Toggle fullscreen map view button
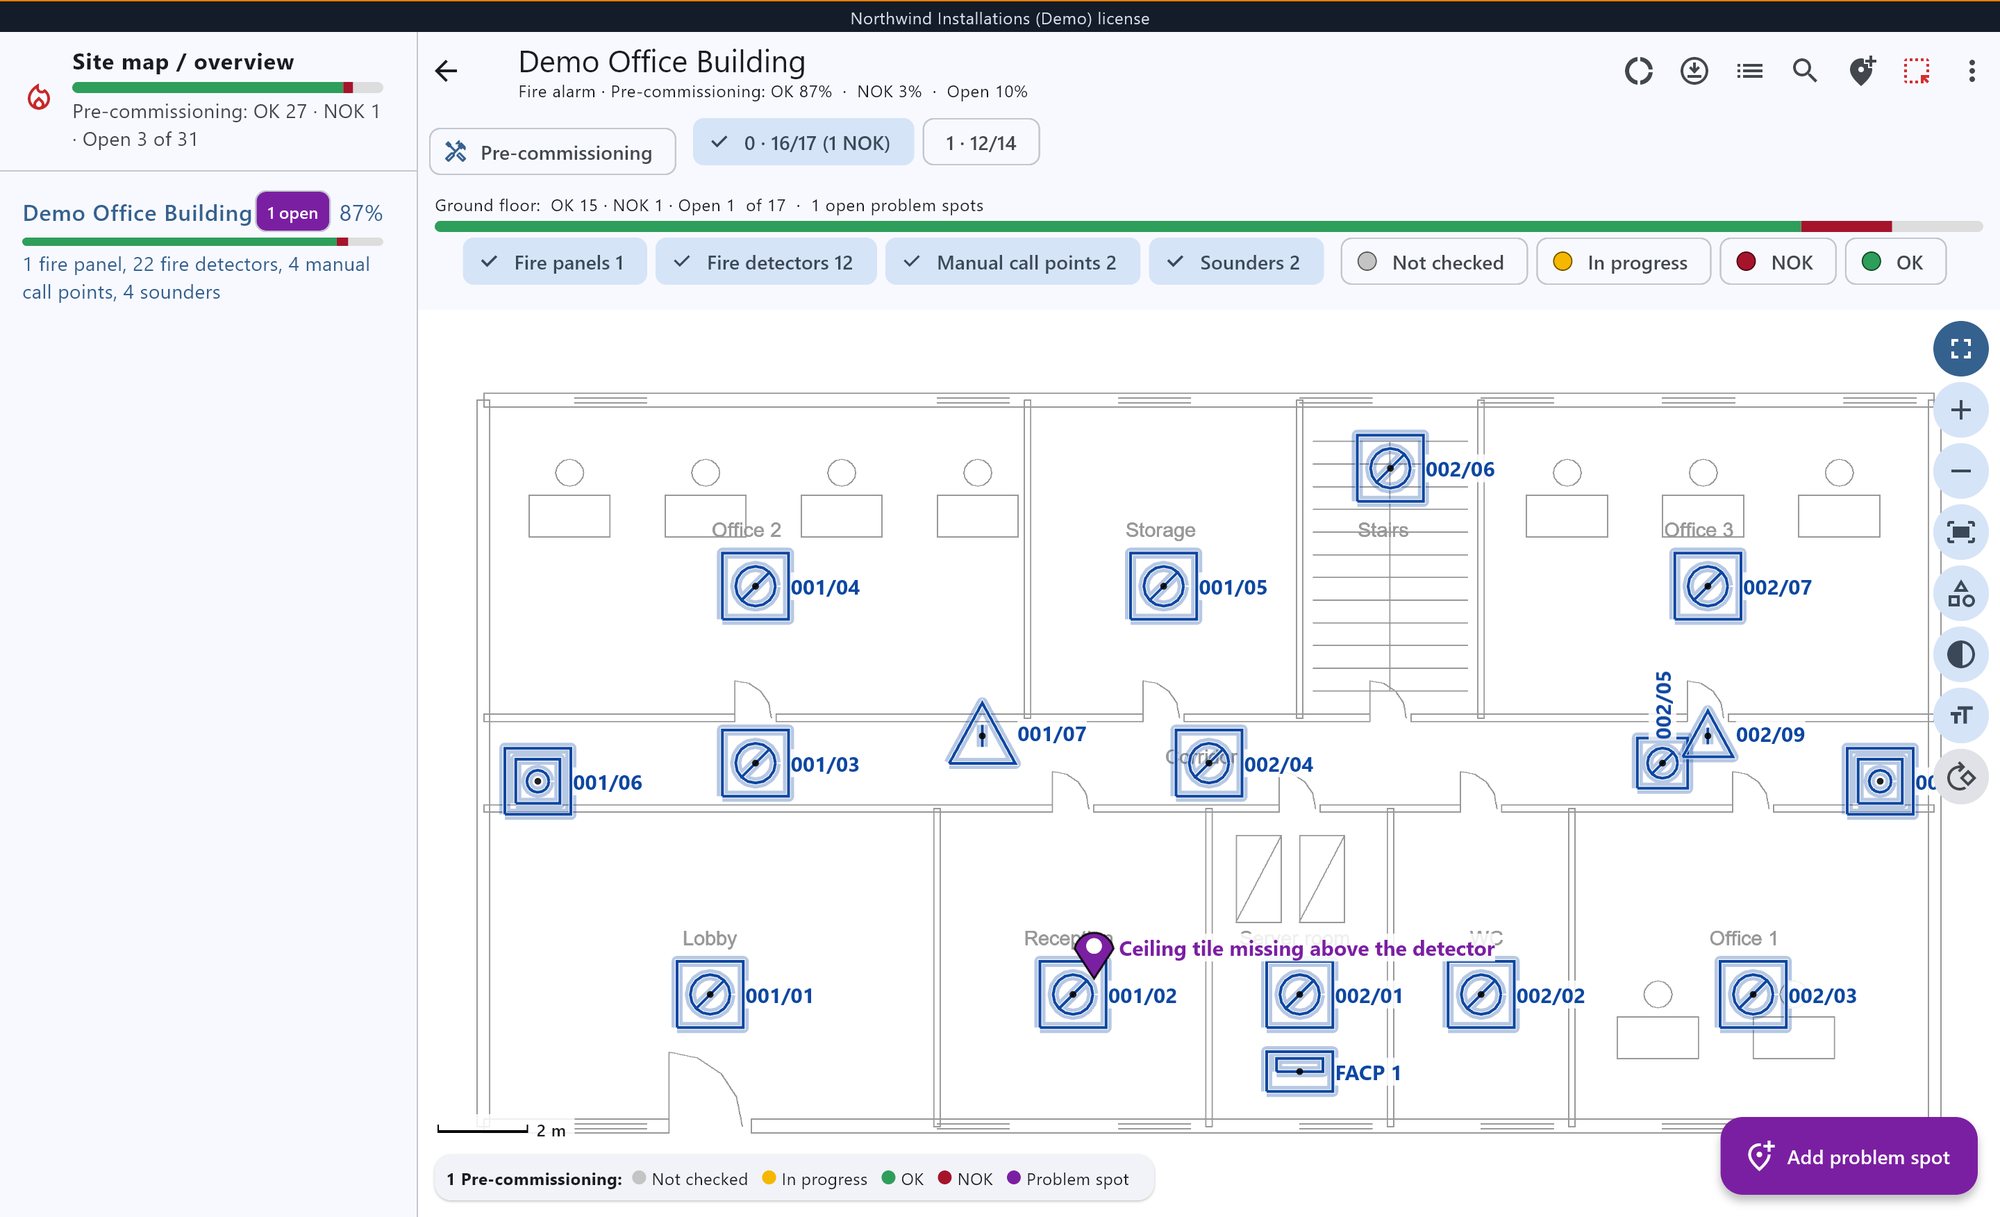 point(1960,349)
